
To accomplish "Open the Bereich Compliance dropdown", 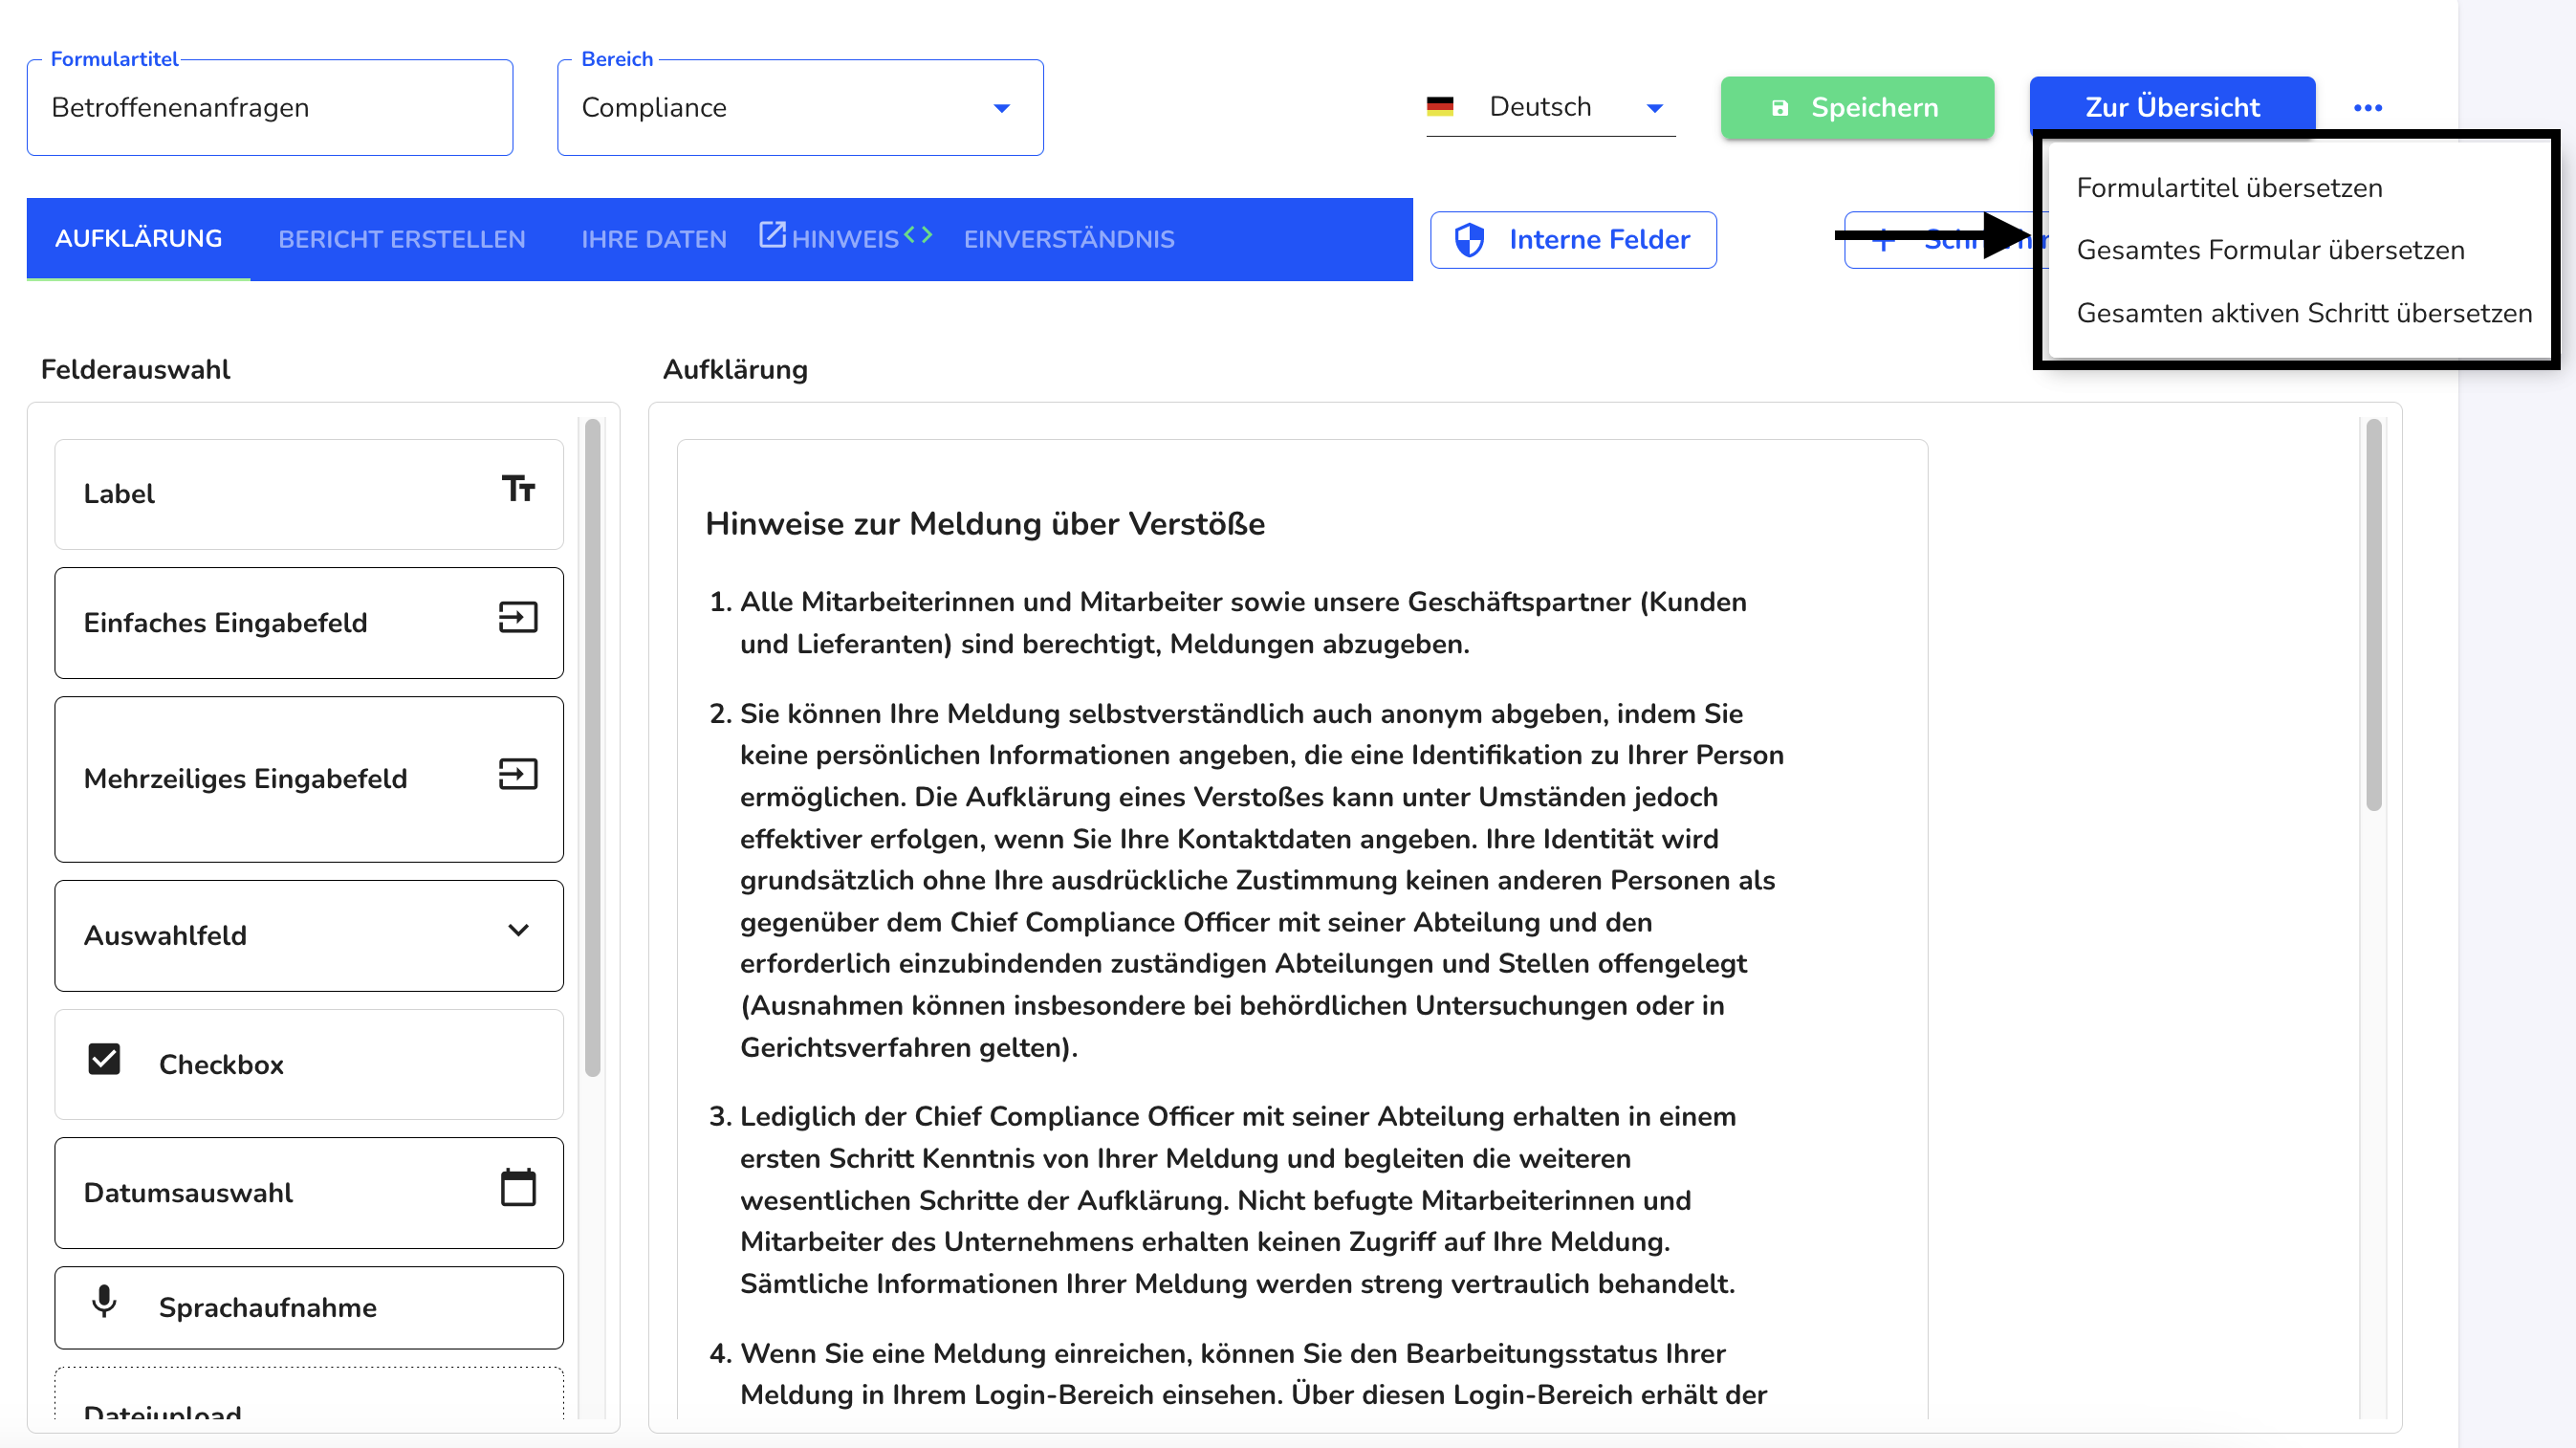I will click(800, 108).
